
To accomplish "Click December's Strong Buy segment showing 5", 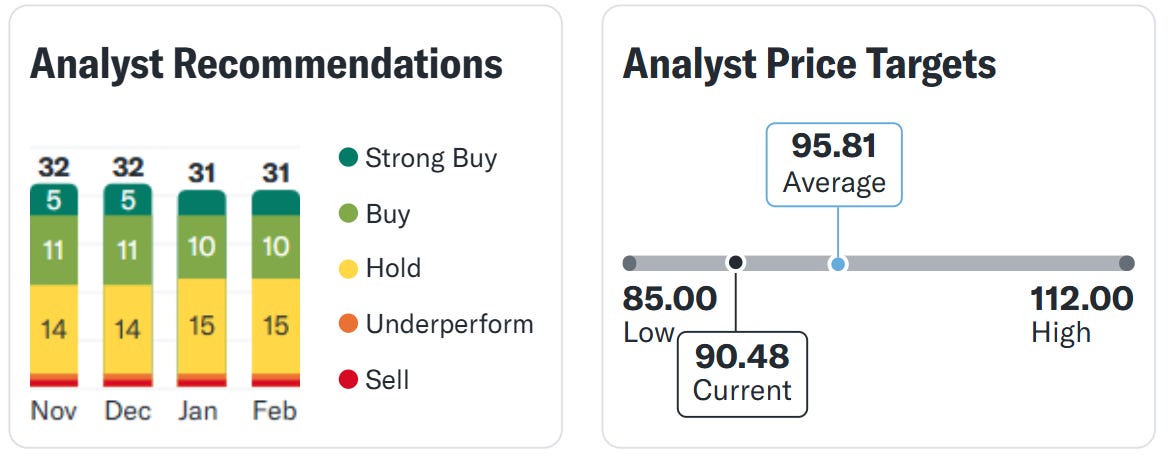I will click(128, 200).
